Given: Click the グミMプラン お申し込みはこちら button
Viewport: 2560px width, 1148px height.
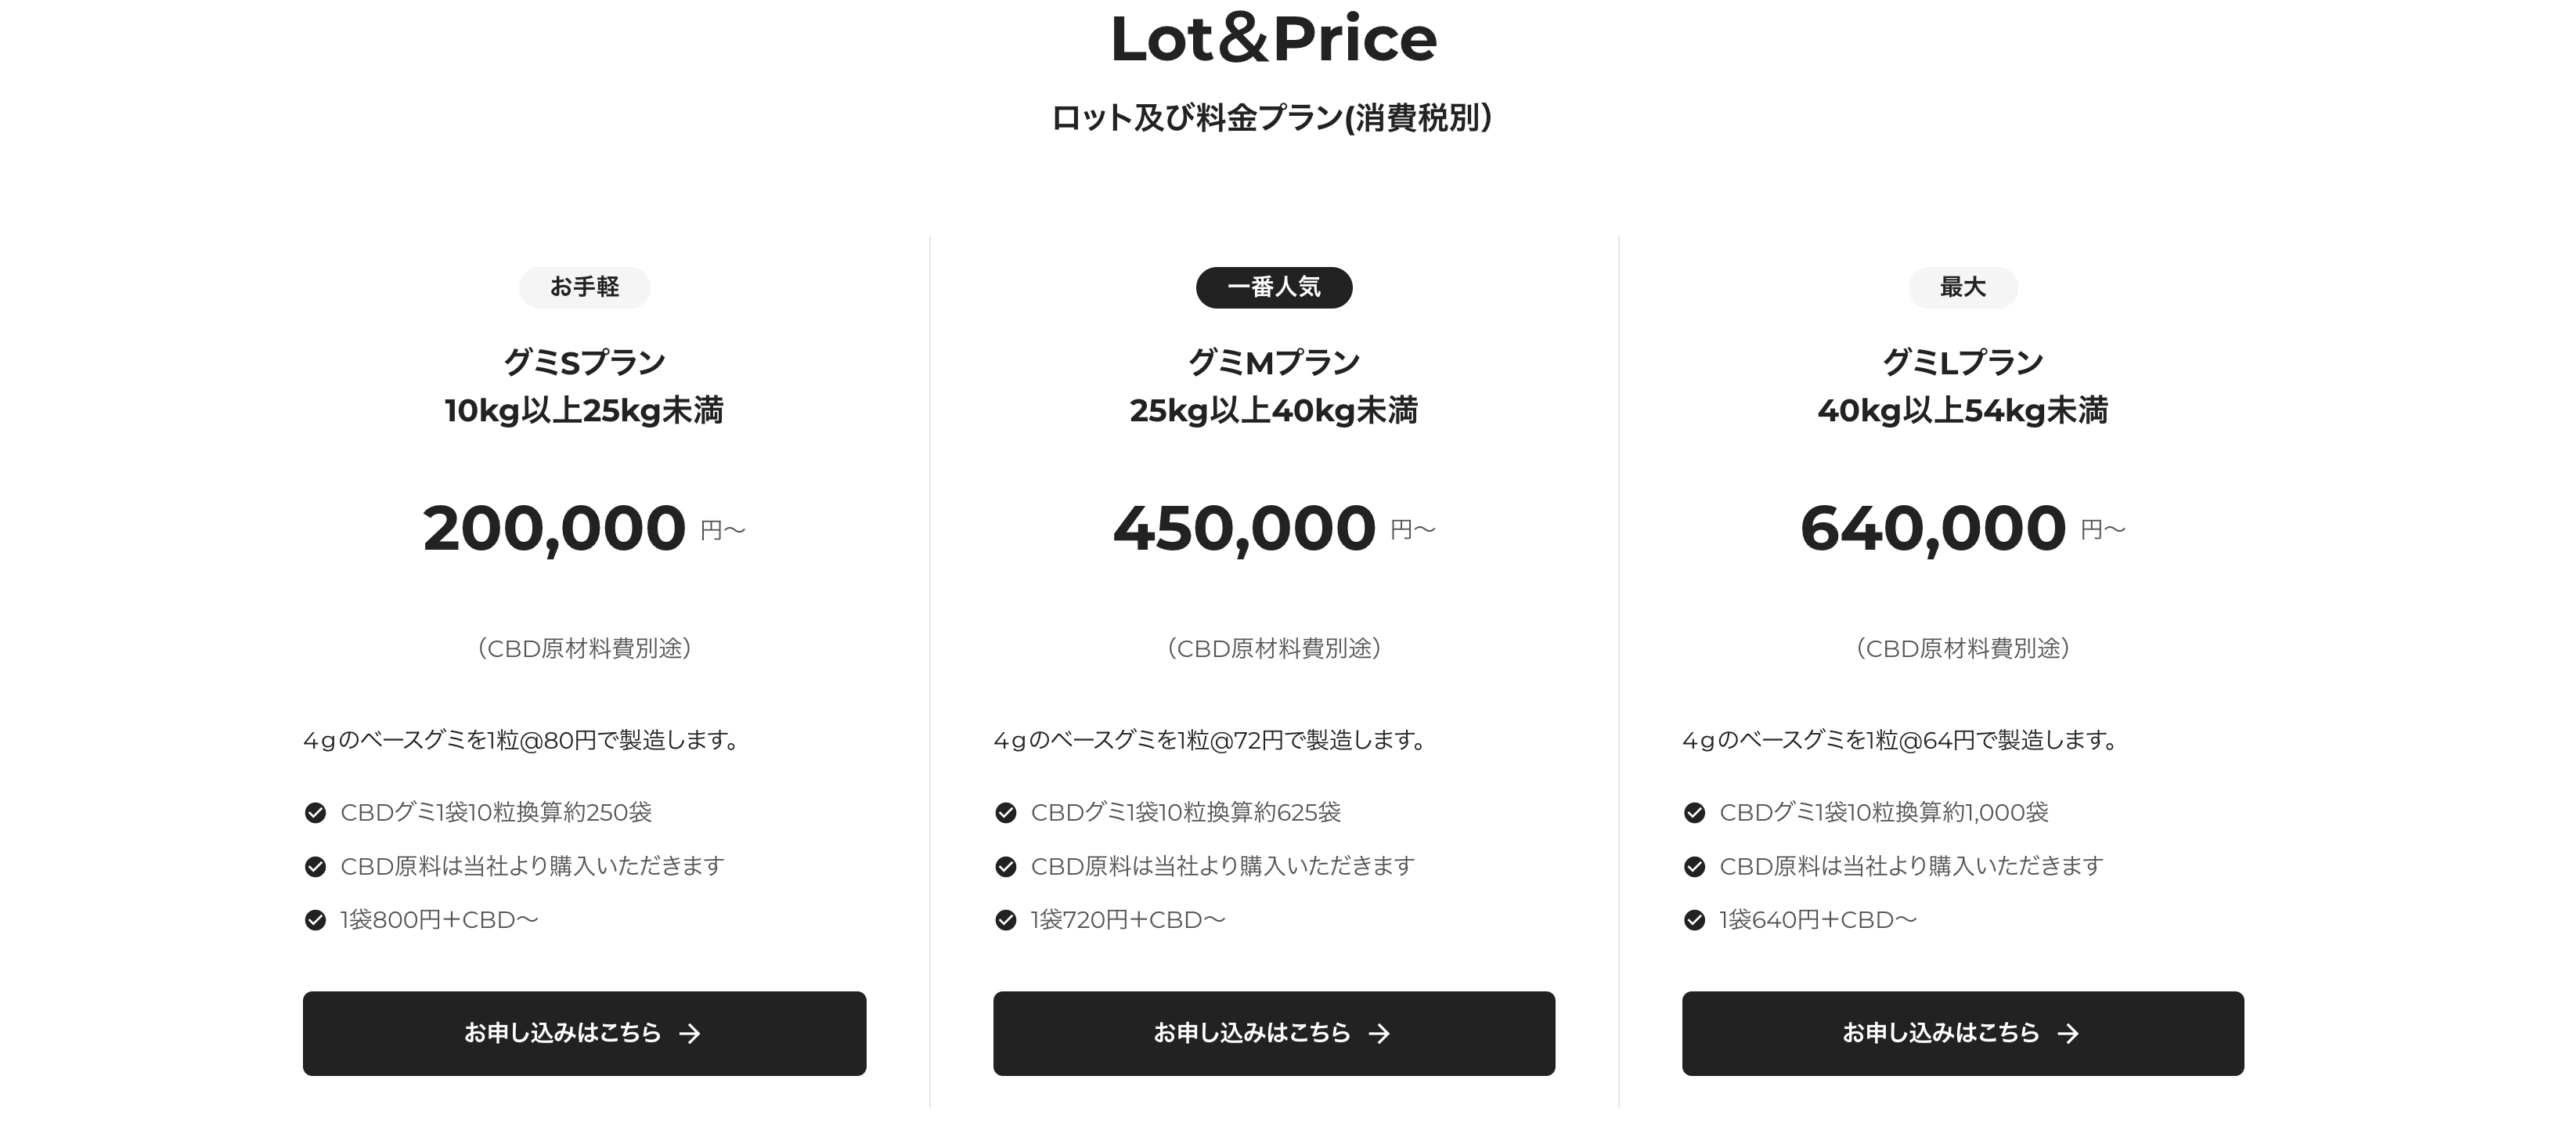Looking at the screenshot, I should coord(1273,1033).
